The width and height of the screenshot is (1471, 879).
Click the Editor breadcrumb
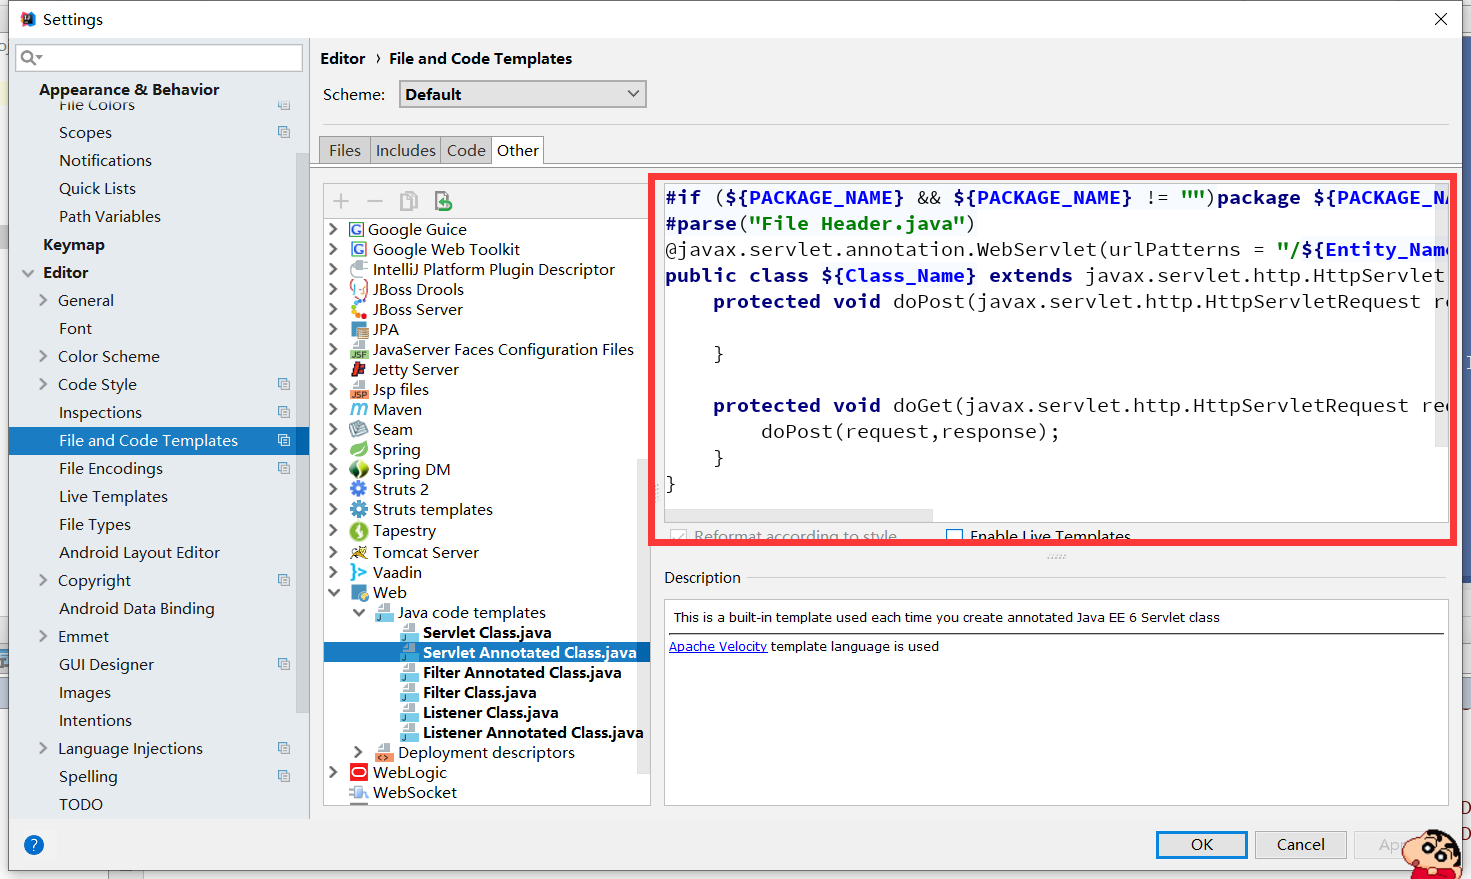pyautogui.click(x=342, y=59)
